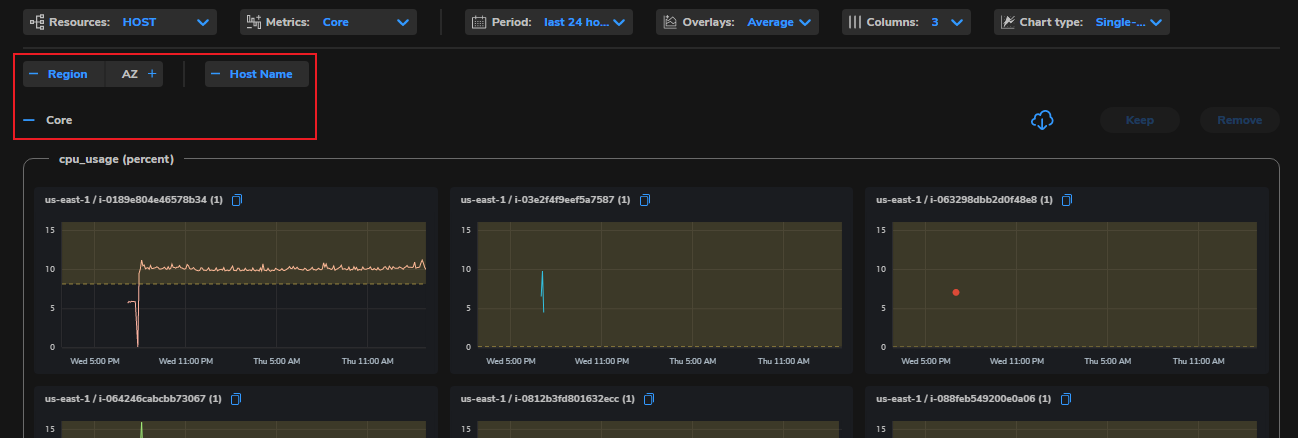1298x438 pixels.
Task: Remove Region grouping with minus icon
Action: click(x=33, y=74)
